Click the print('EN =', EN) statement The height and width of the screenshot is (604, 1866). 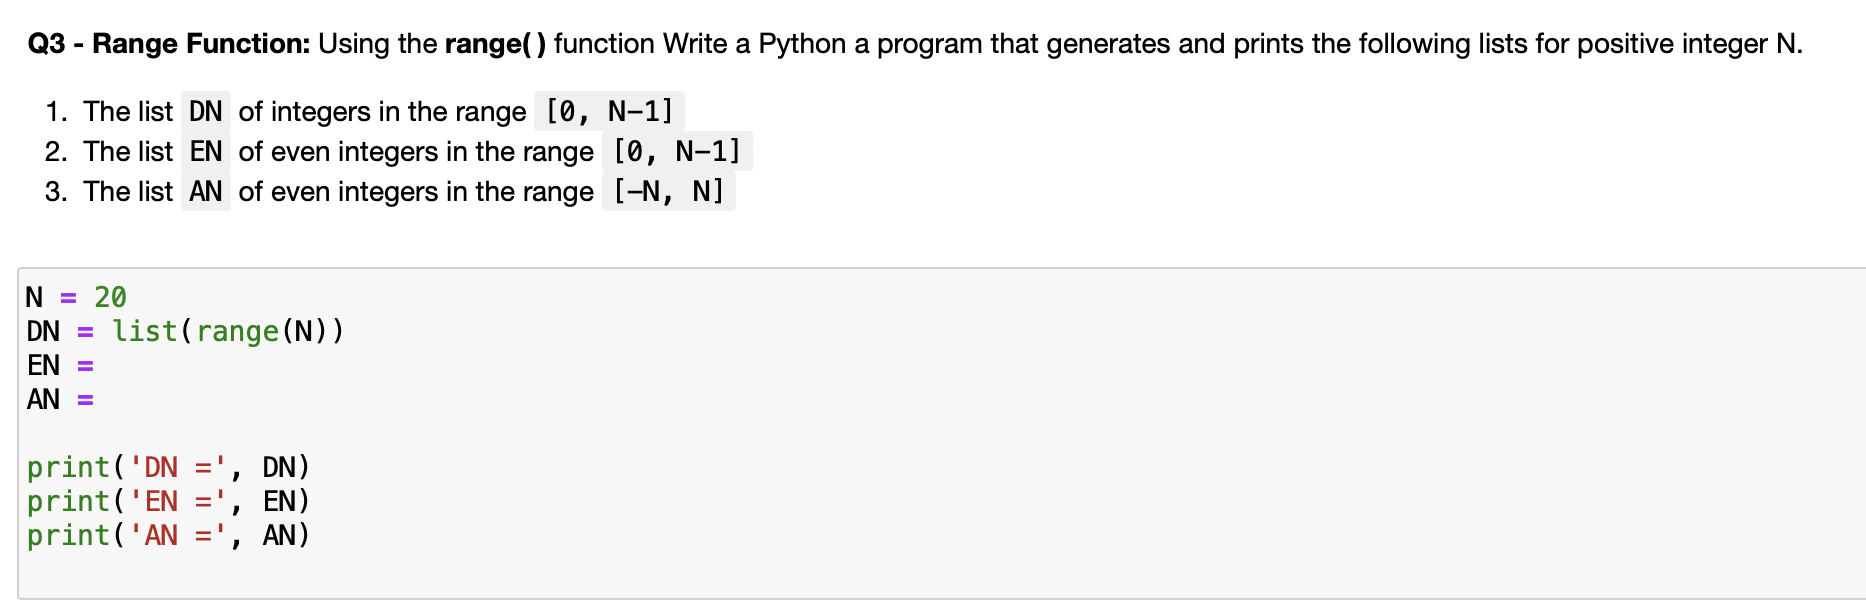click(168, 501)
